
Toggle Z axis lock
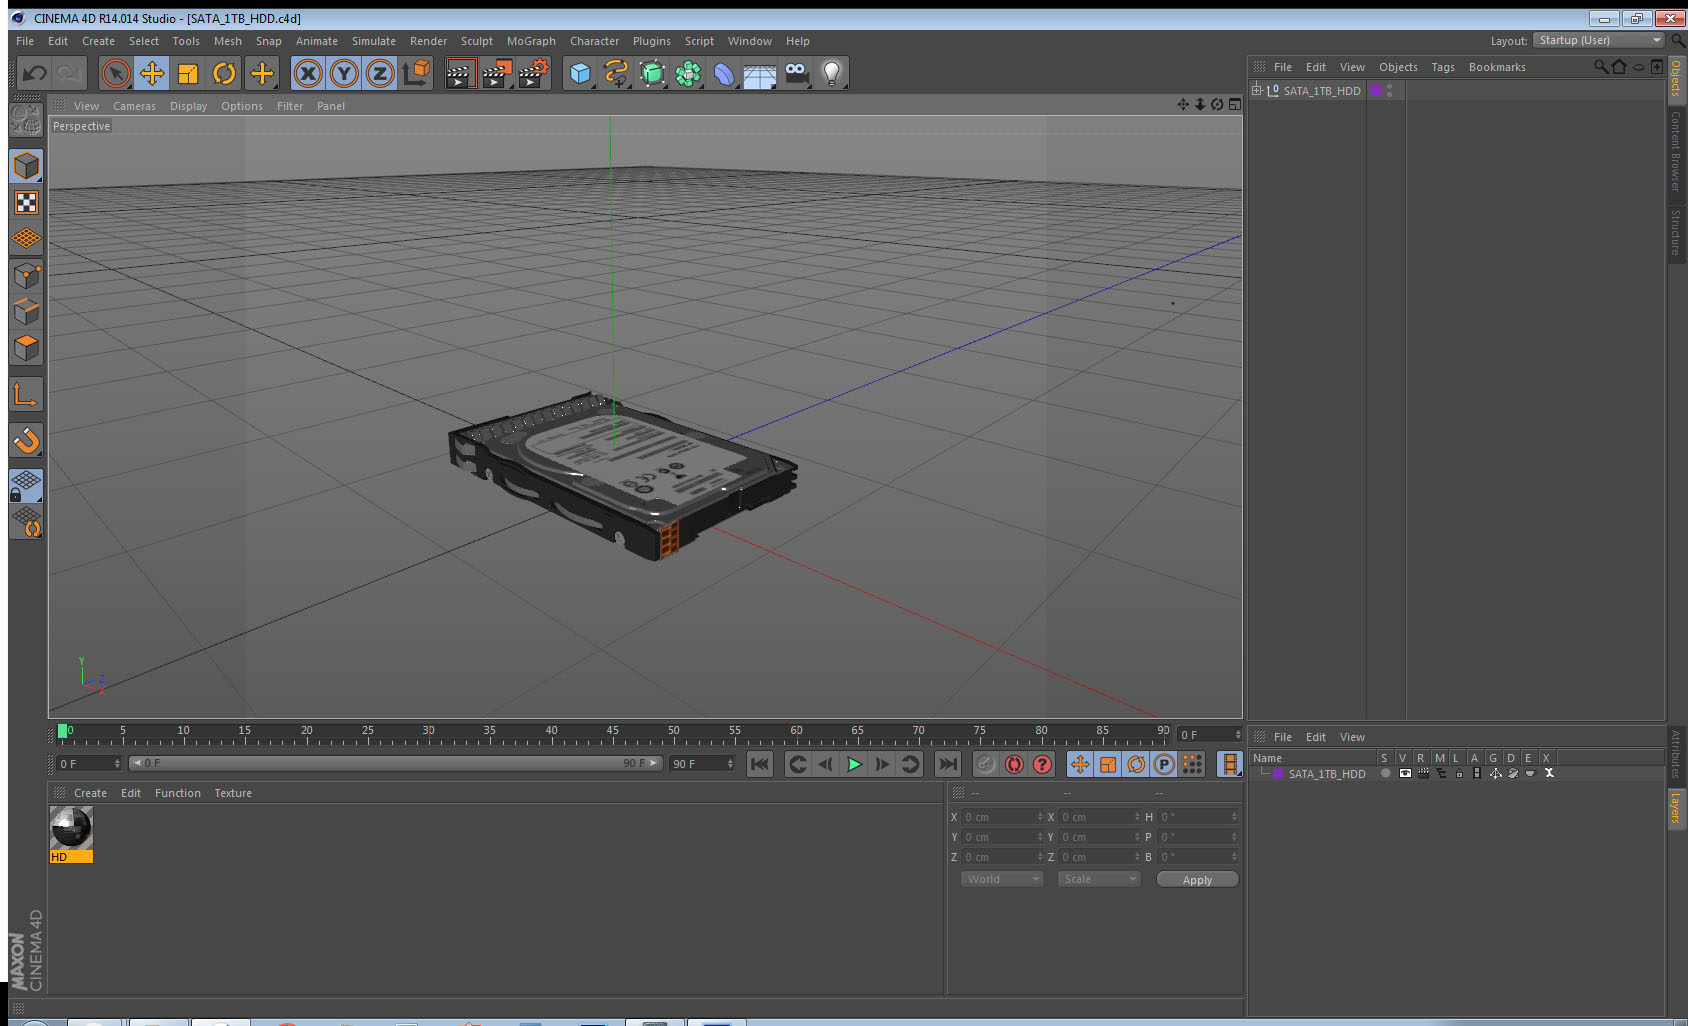pos(380,73)
